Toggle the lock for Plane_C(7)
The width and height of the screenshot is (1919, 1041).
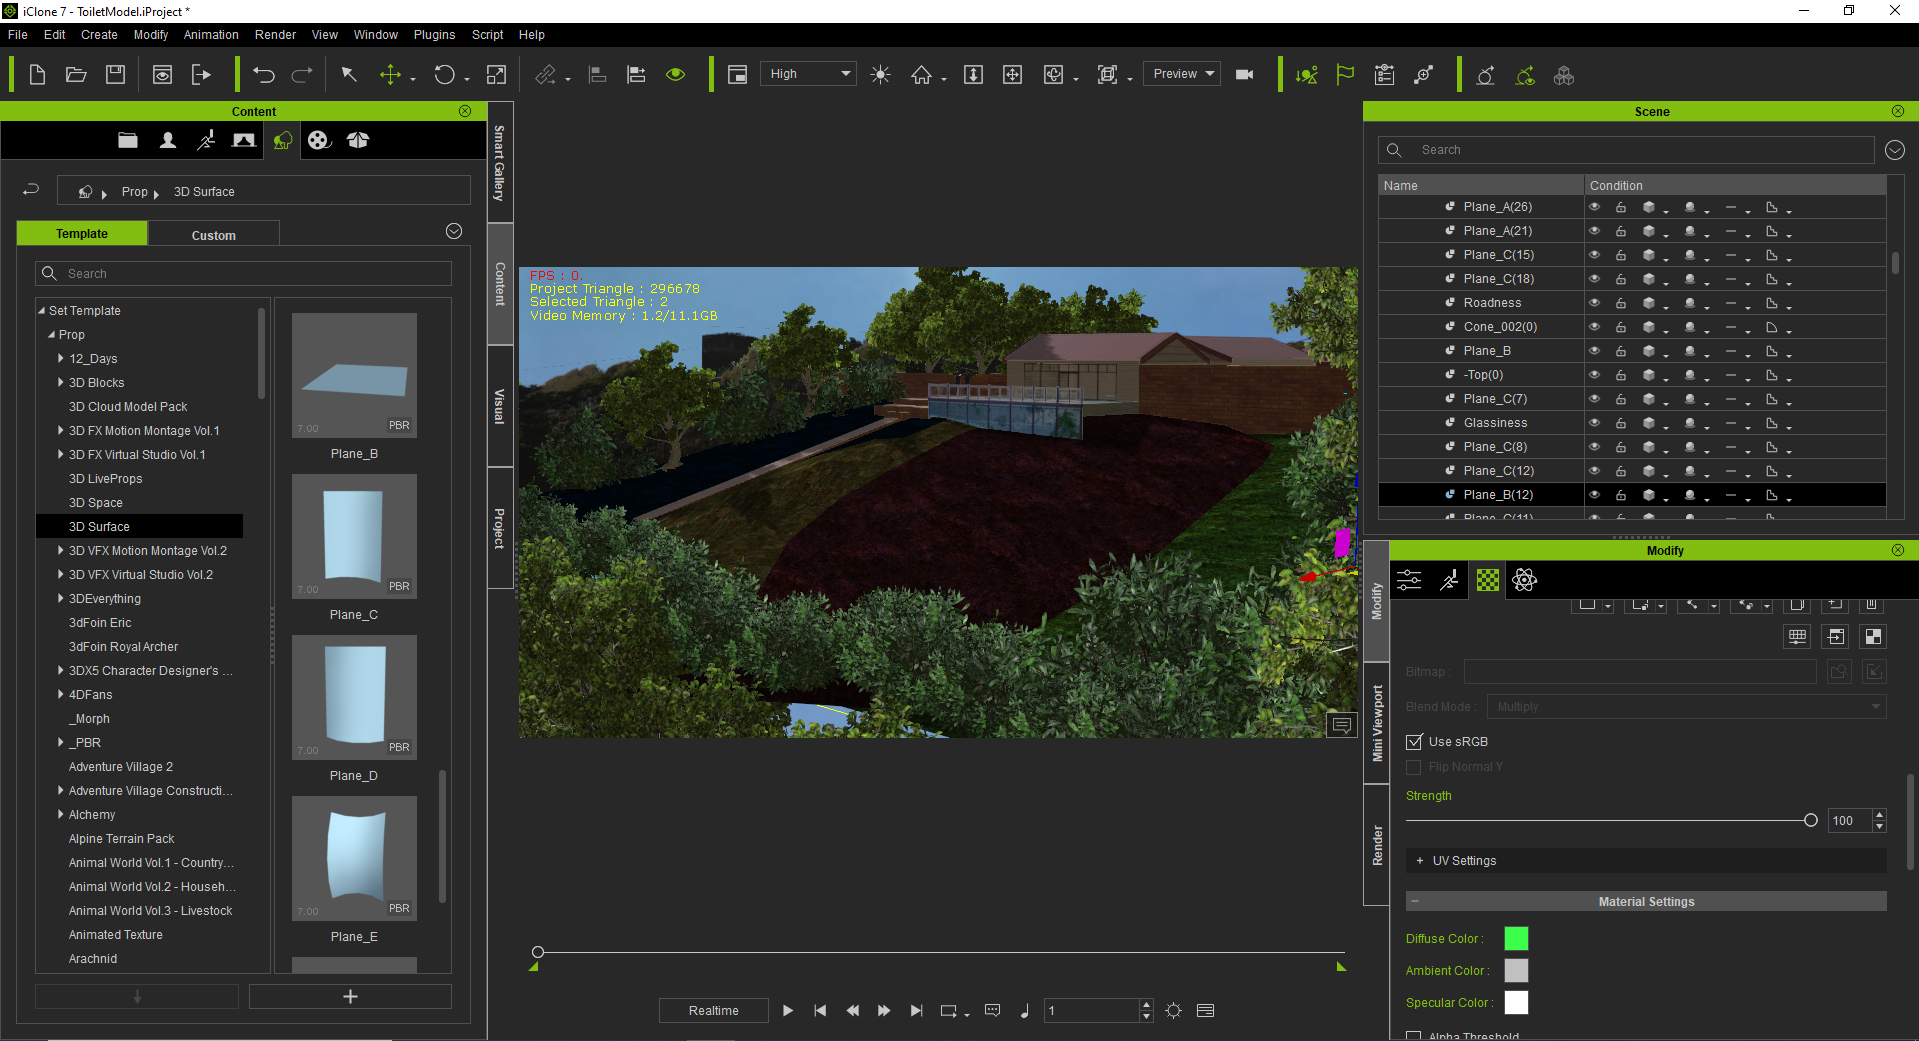(1621, 399)
